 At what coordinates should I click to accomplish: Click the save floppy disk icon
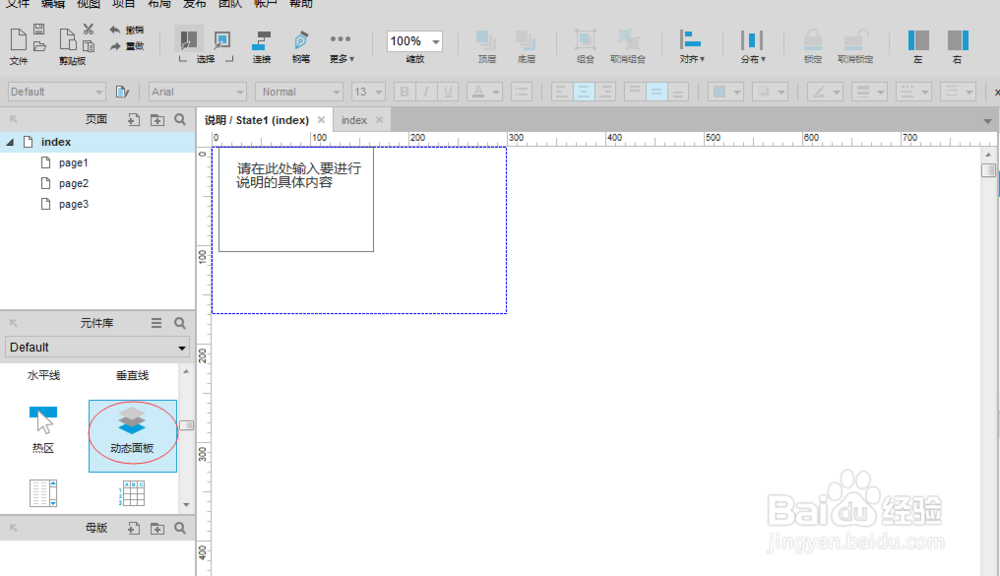[x=39, y=29]
